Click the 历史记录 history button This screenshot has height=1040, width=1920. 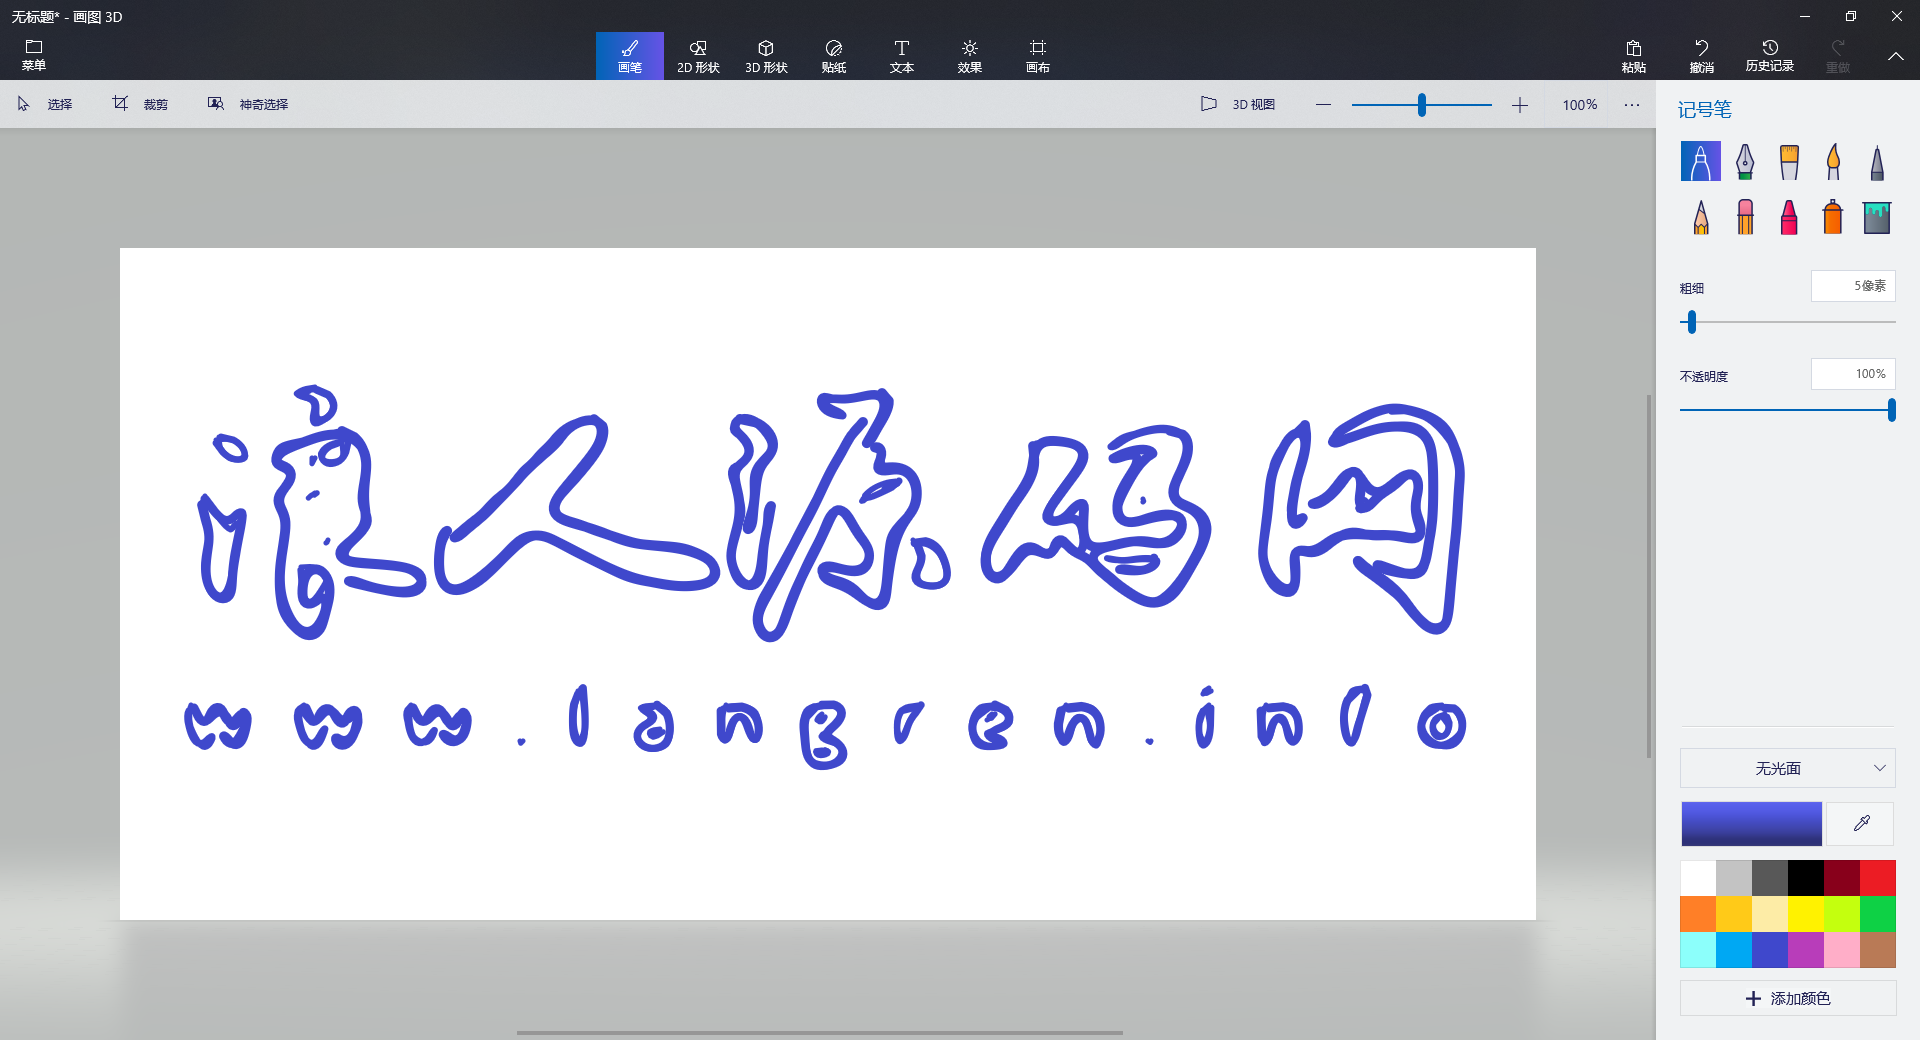tap(1769, 56)
